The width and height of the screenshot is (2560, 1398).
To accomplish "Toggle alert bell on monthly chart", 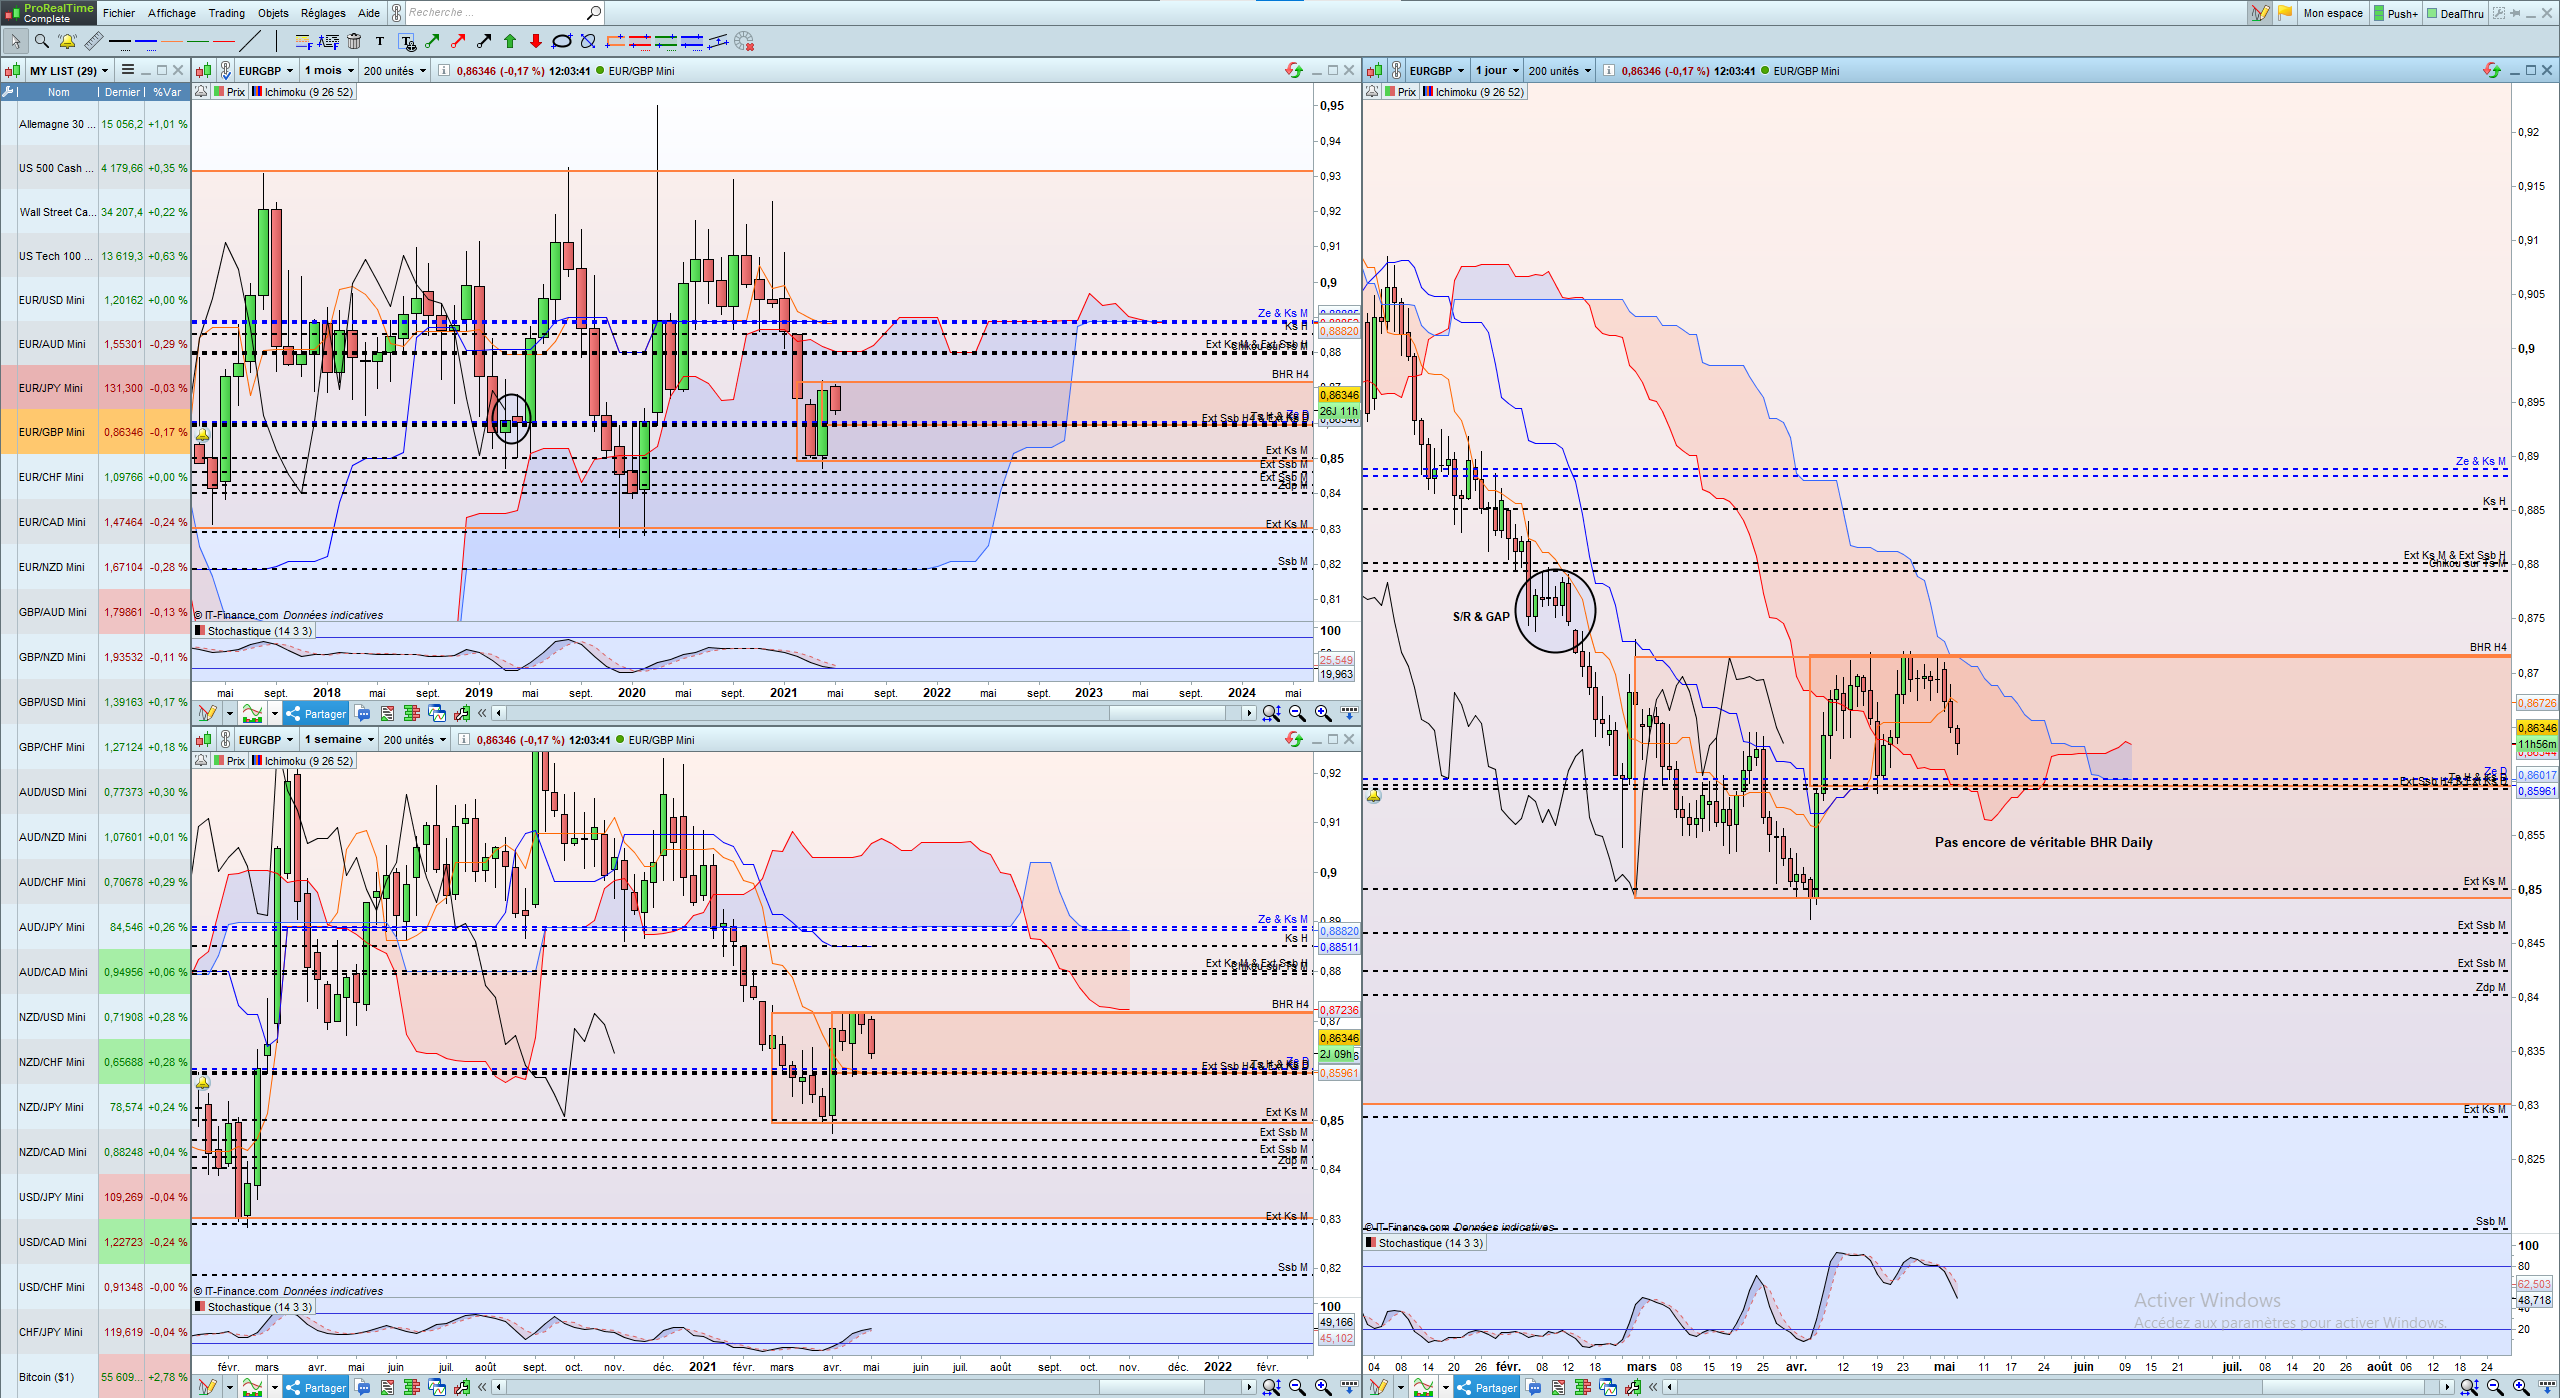I will point(201,91).
